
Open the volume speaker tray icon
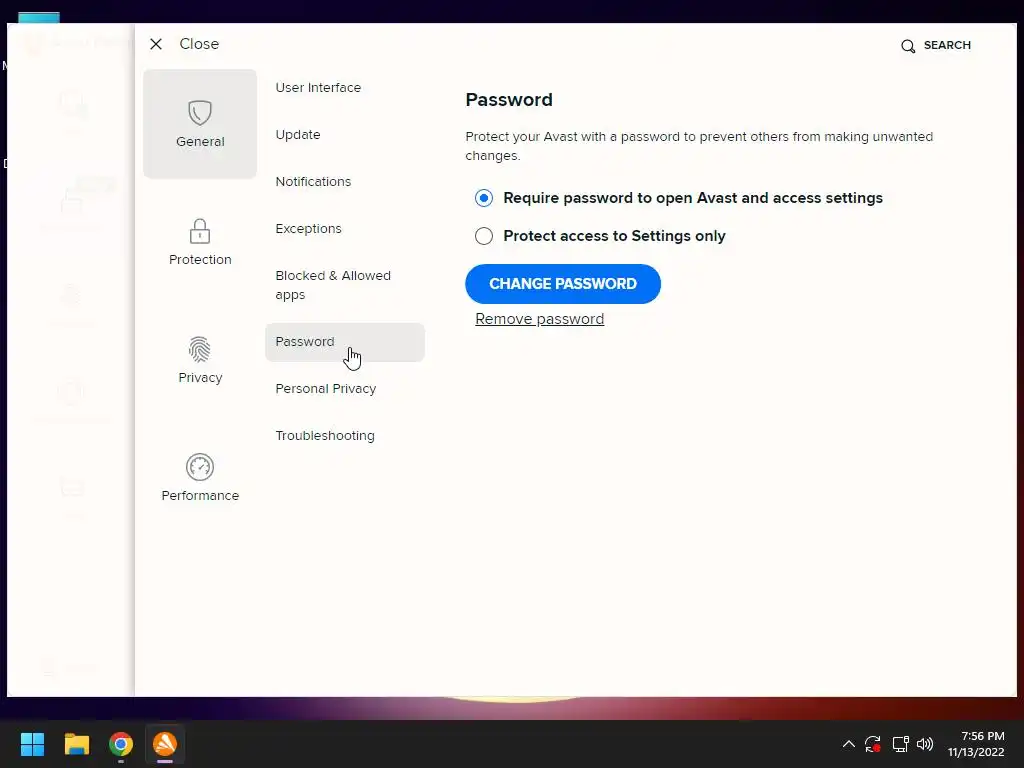tap(925, 744)
